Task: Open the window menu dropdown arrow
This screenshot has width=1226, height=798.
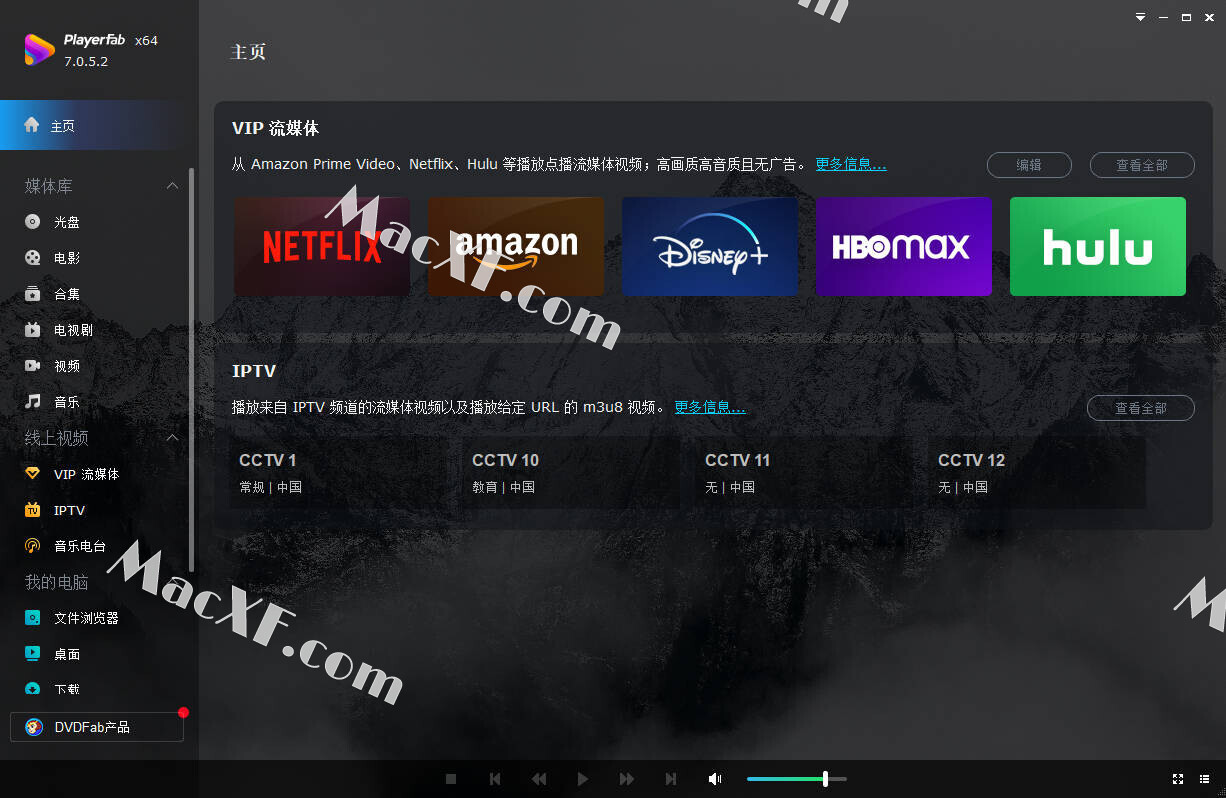Action: point(1141,17)
